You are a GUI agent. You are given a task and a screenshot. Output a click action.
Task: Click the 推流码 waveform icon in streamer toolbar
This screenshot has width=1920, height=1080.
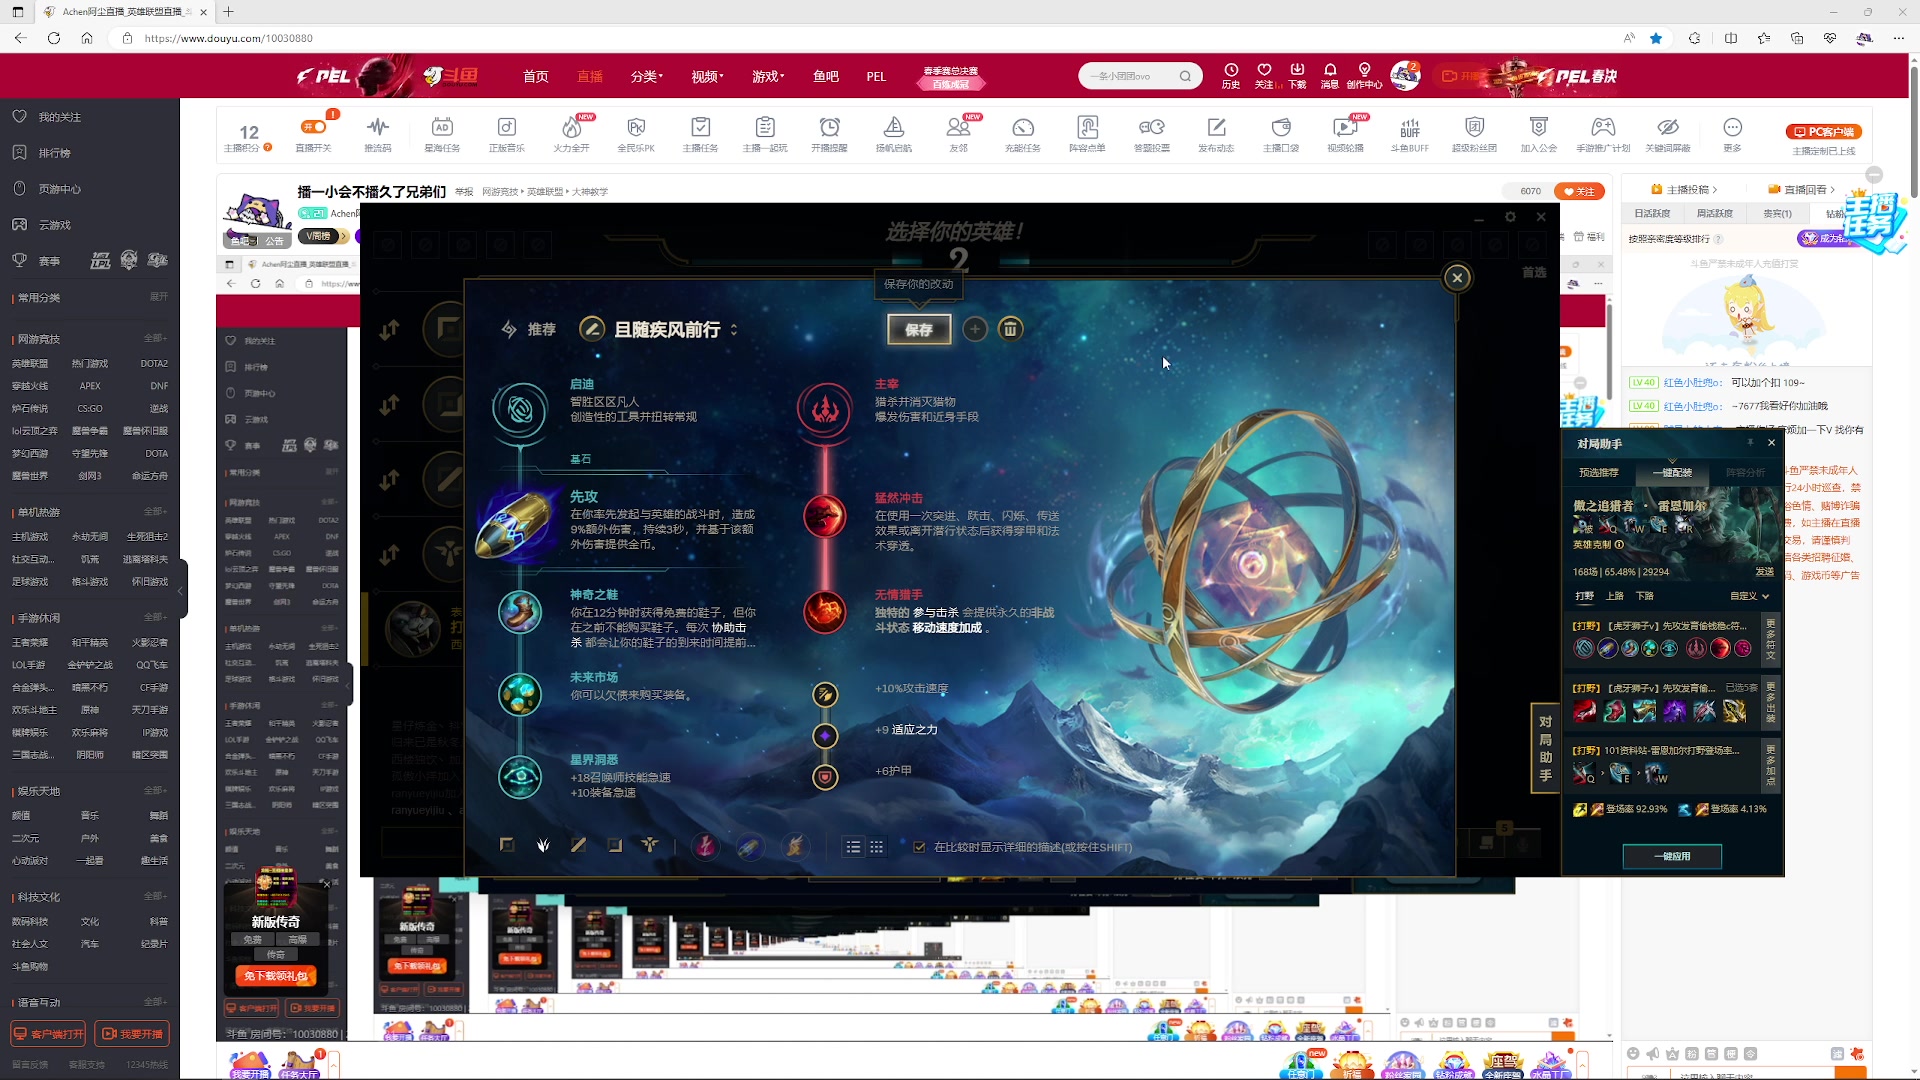(377, 134)
